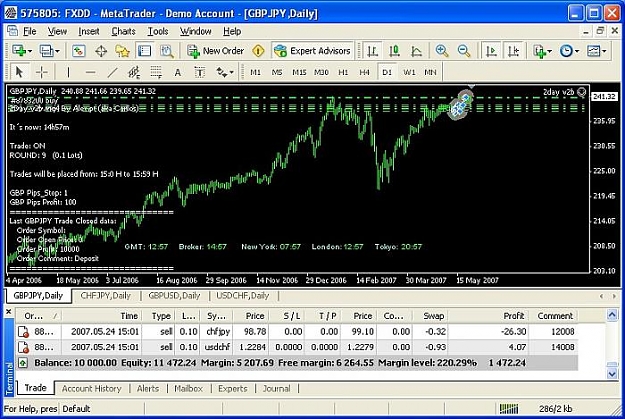The height and width of the screenshot is (419, 625).
Task: Toggle the Terminal window icon
Action: 144,51
